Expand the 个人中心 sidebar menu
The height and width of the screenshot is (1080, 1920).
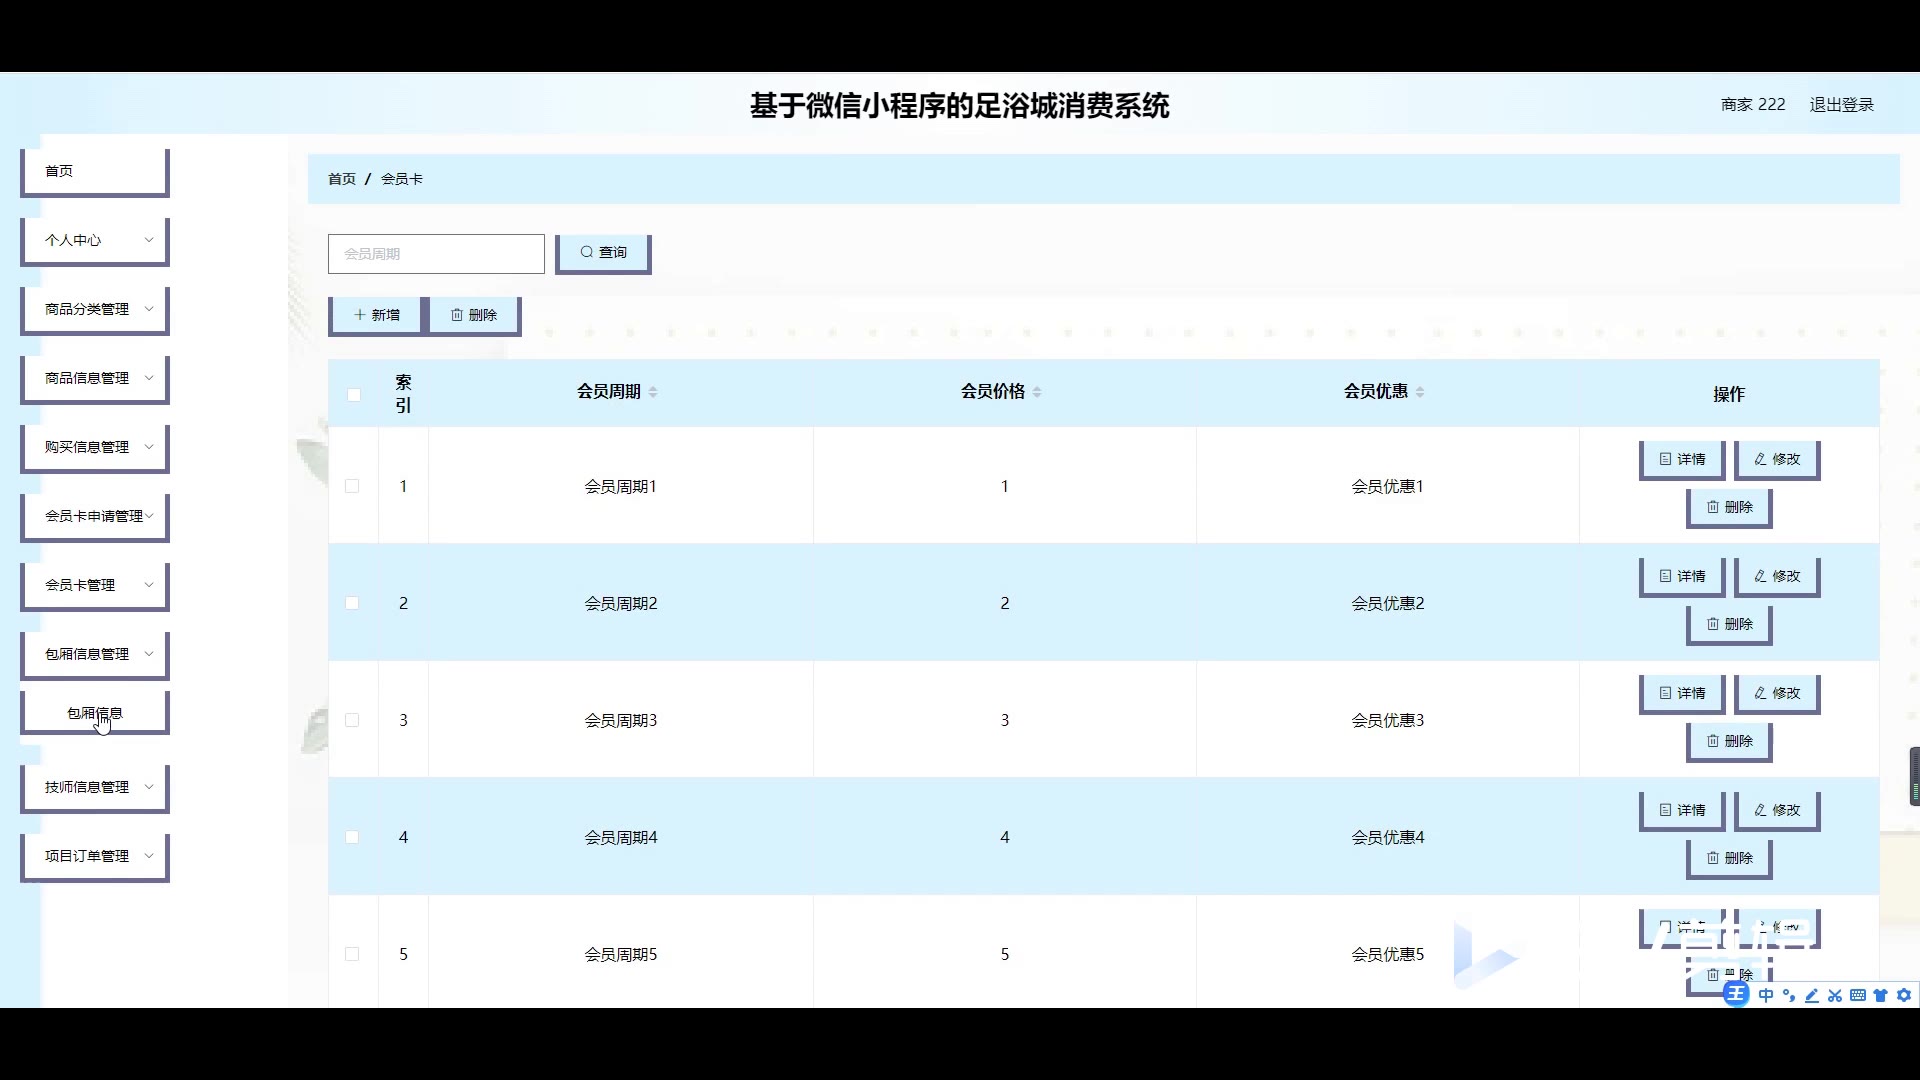pos(95,240)
